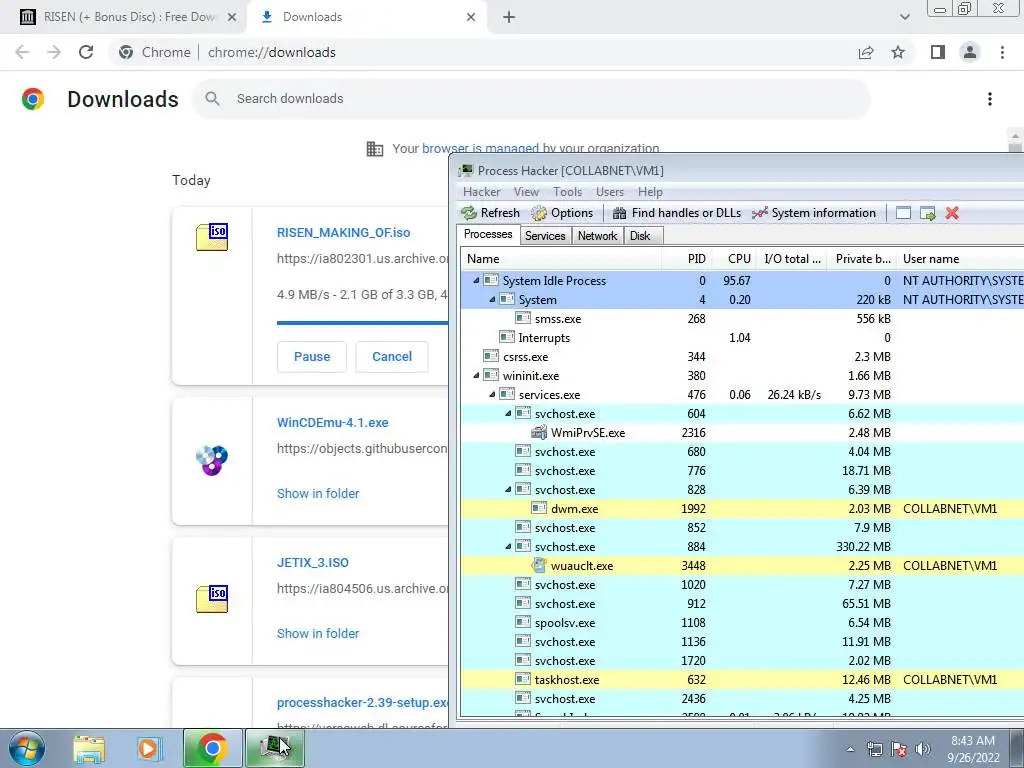Screen dimensions: 1024x768
Task: Collapse svchost.exe PID 604 node
Action: (x=508, y=413)
